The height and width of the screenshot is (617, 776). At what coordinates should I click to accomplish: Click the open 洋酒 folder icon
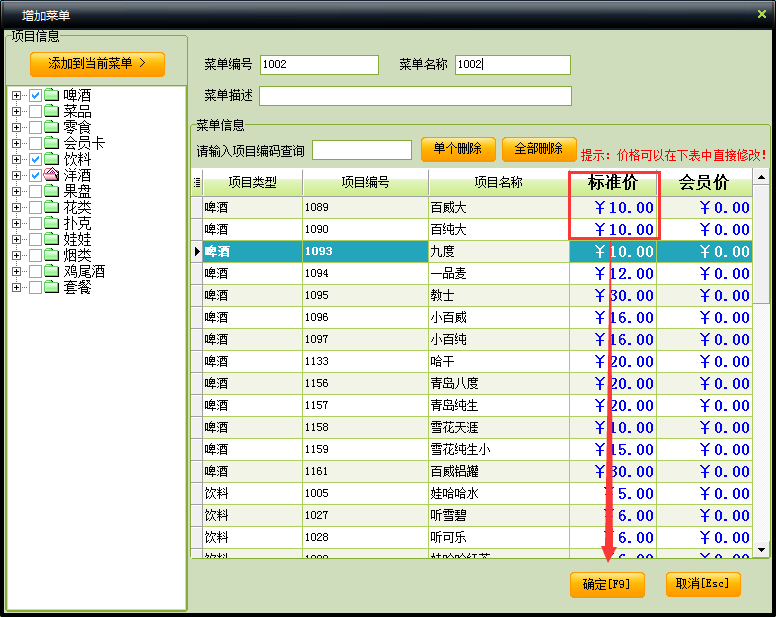pos(51,175)
